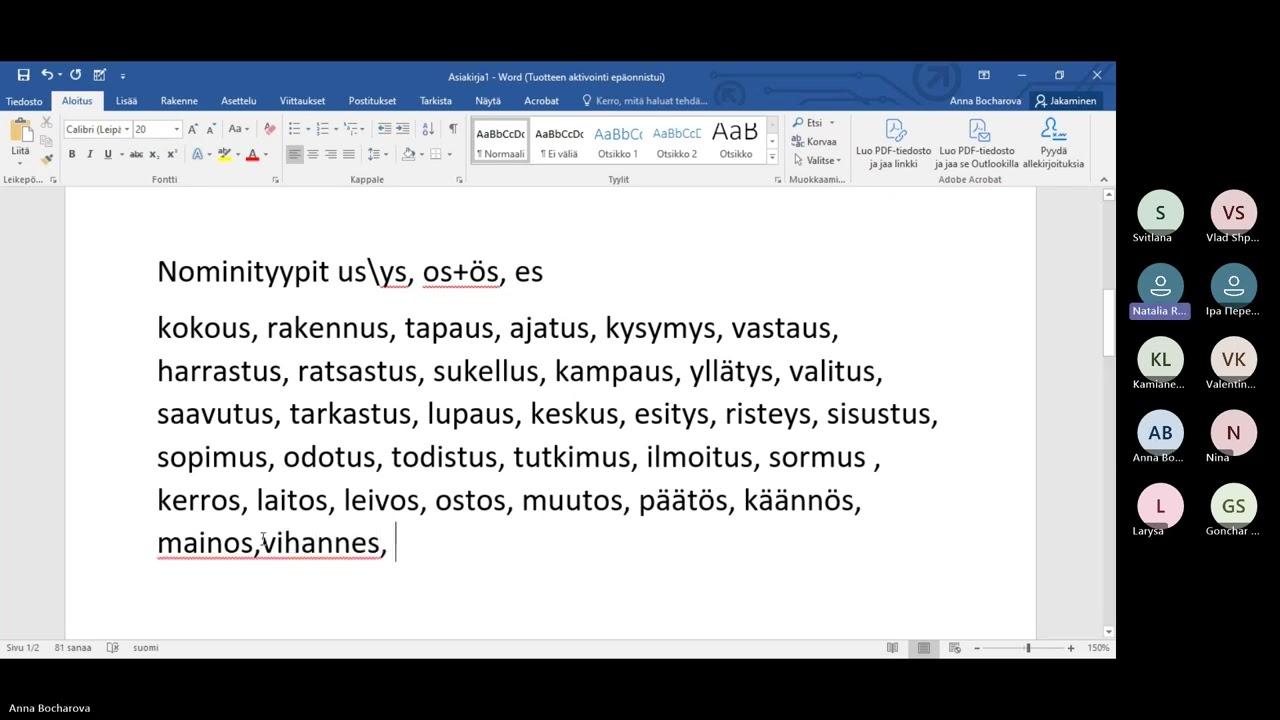Create PDF and share through Outlook
Viewport: 1280px width, 720px height.
[x=977, y=143]
